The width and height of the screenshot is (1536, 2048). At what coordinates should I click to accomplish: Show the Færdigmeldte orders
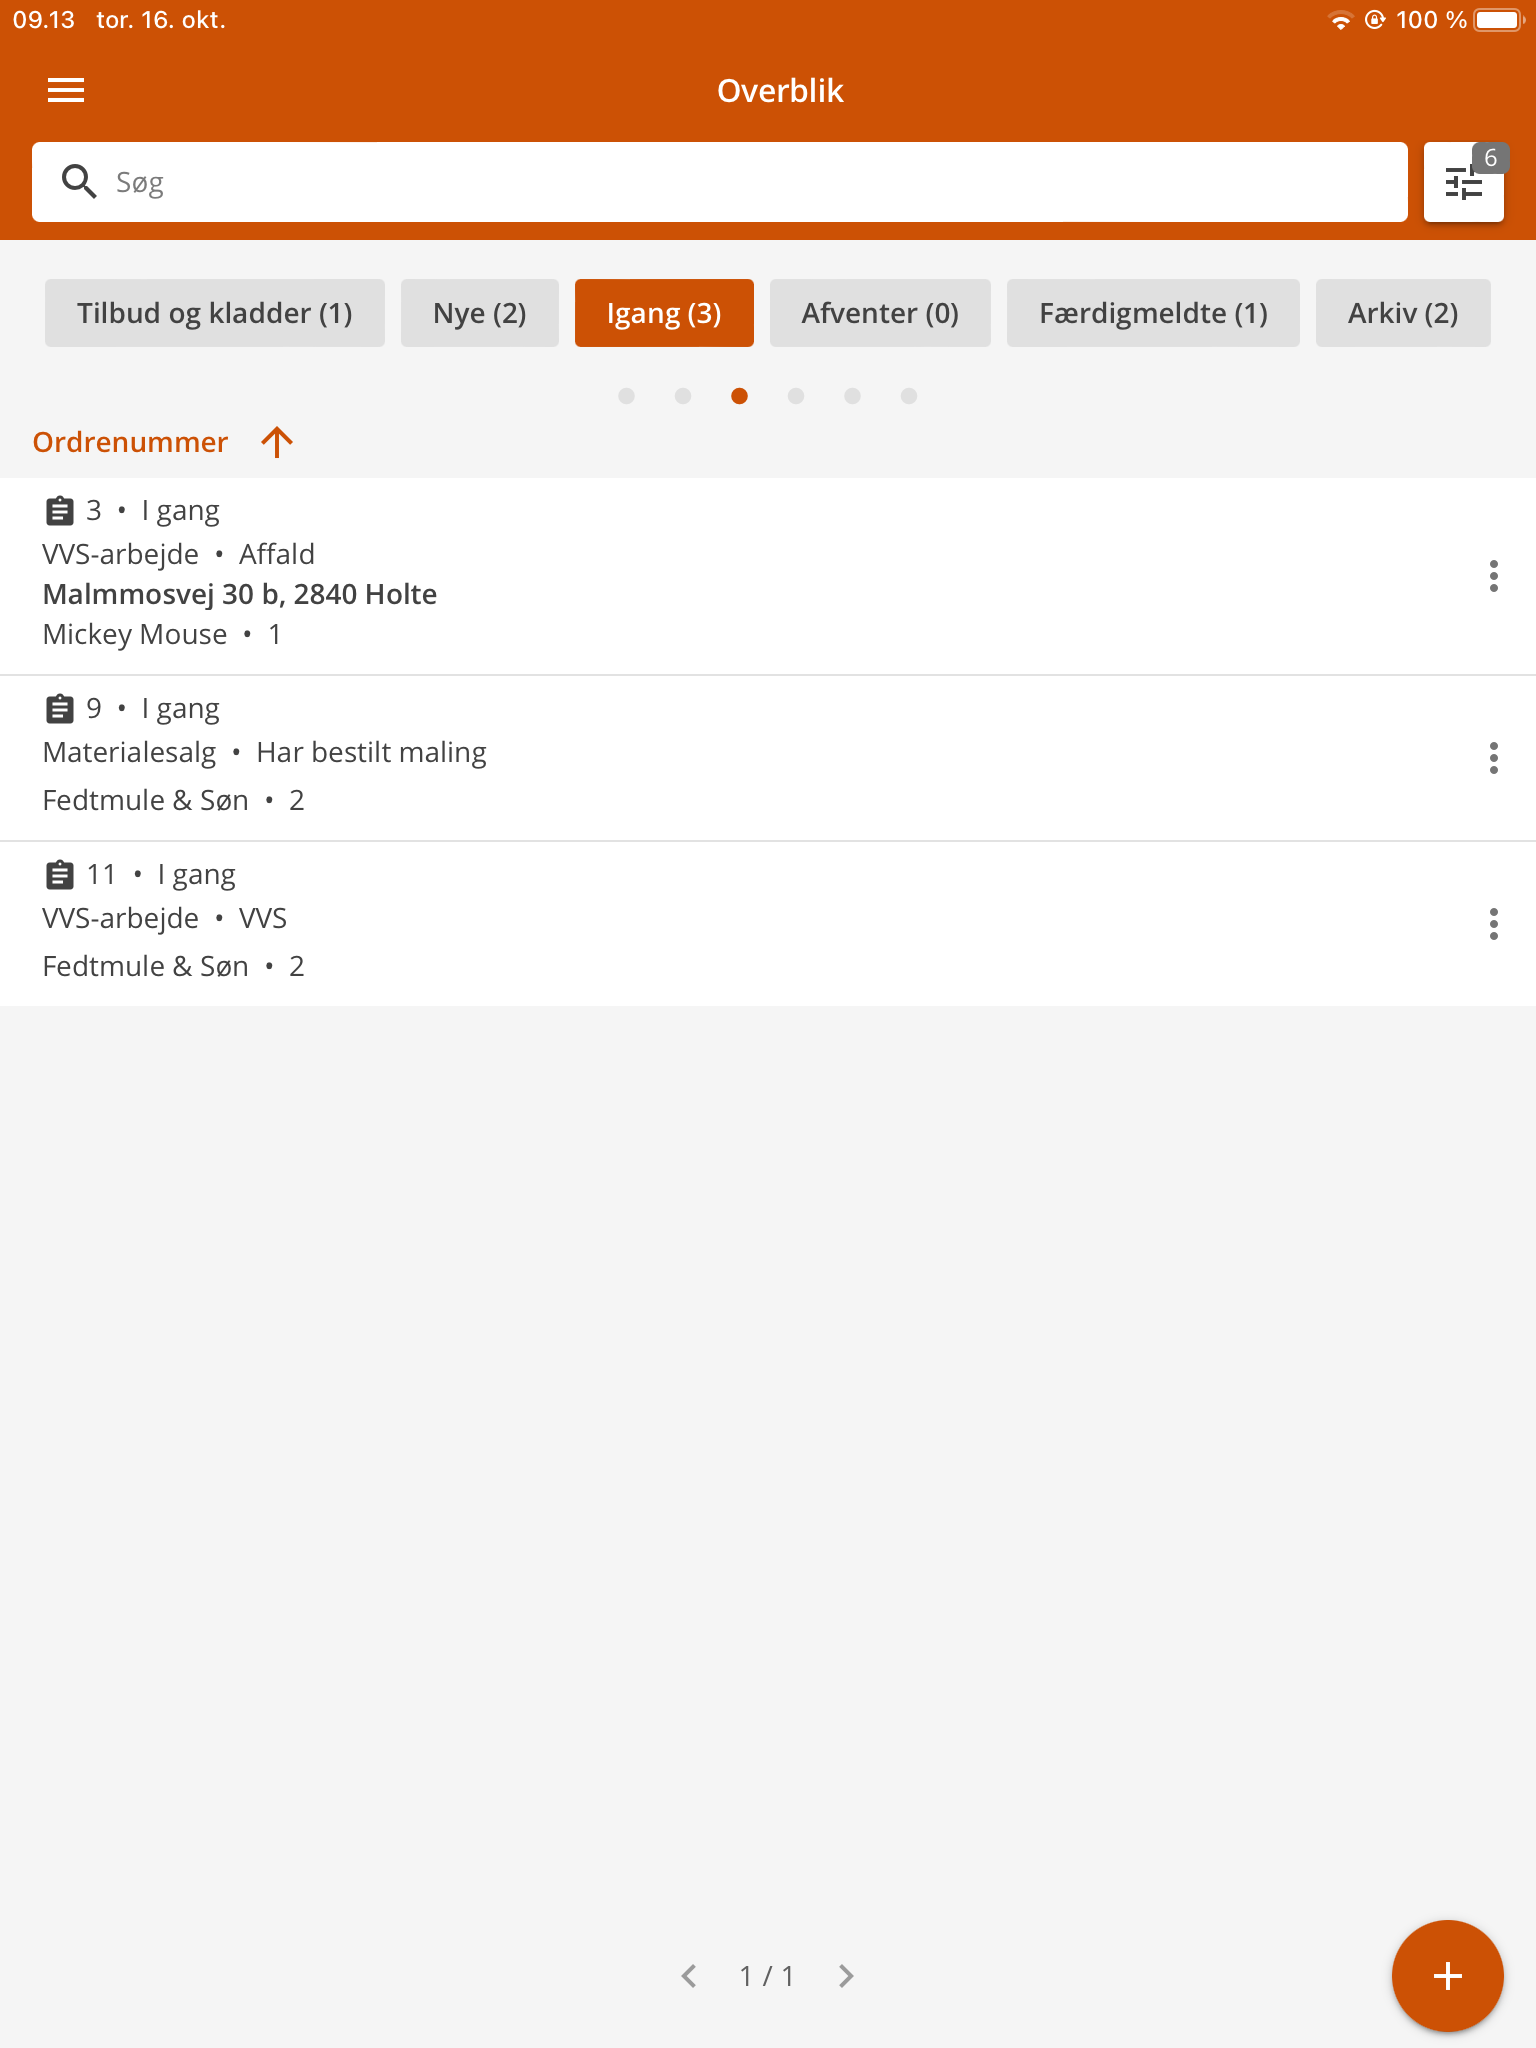click(1153, 313)
